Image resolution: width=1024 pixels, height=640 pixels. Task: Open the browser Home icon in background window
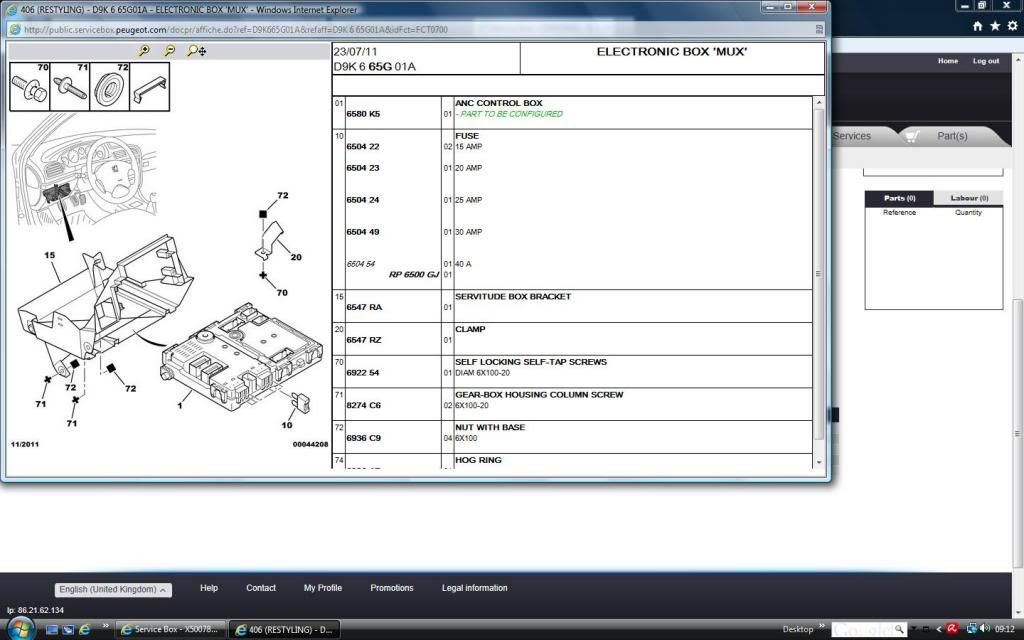[978, 25]
